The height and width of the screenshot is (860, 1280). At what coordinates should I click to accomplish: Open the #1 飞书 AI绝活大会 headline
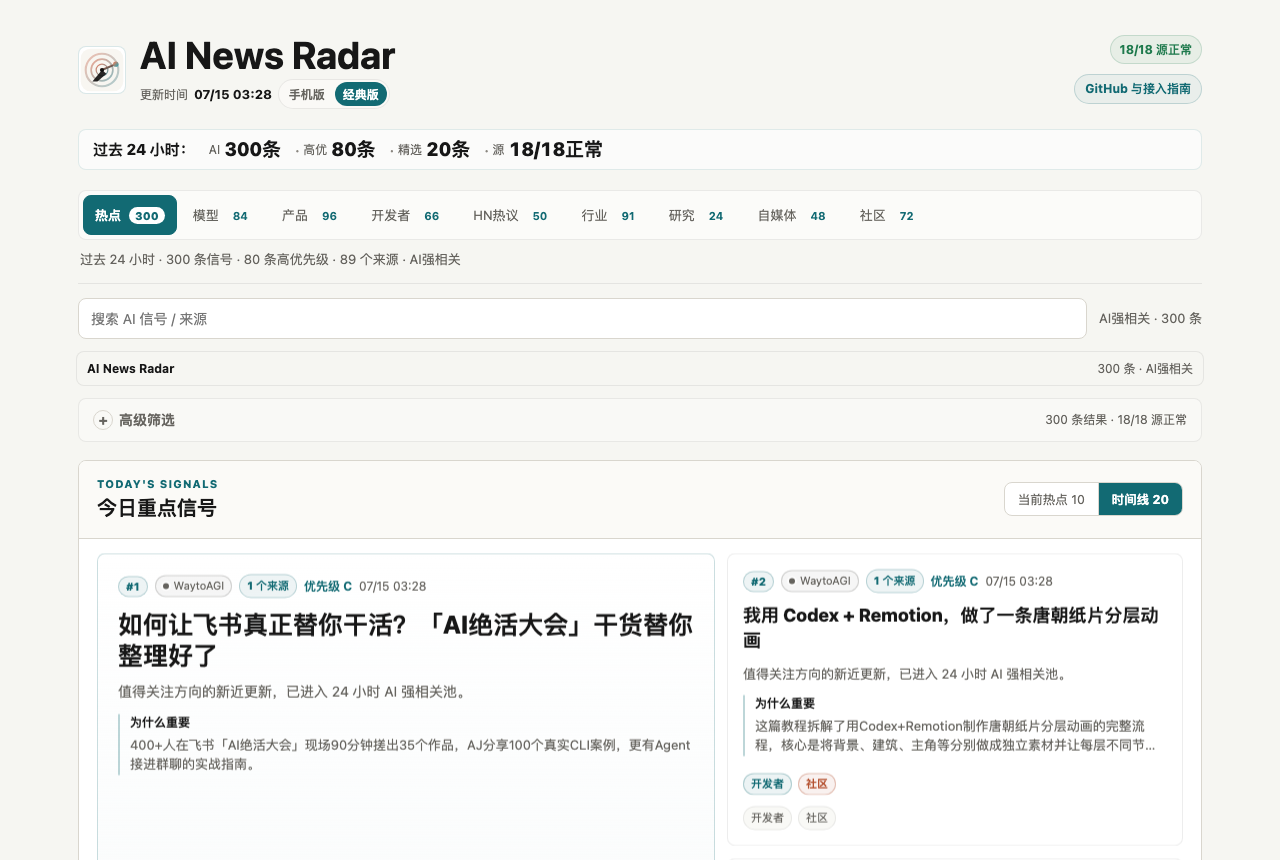(405, 640)
